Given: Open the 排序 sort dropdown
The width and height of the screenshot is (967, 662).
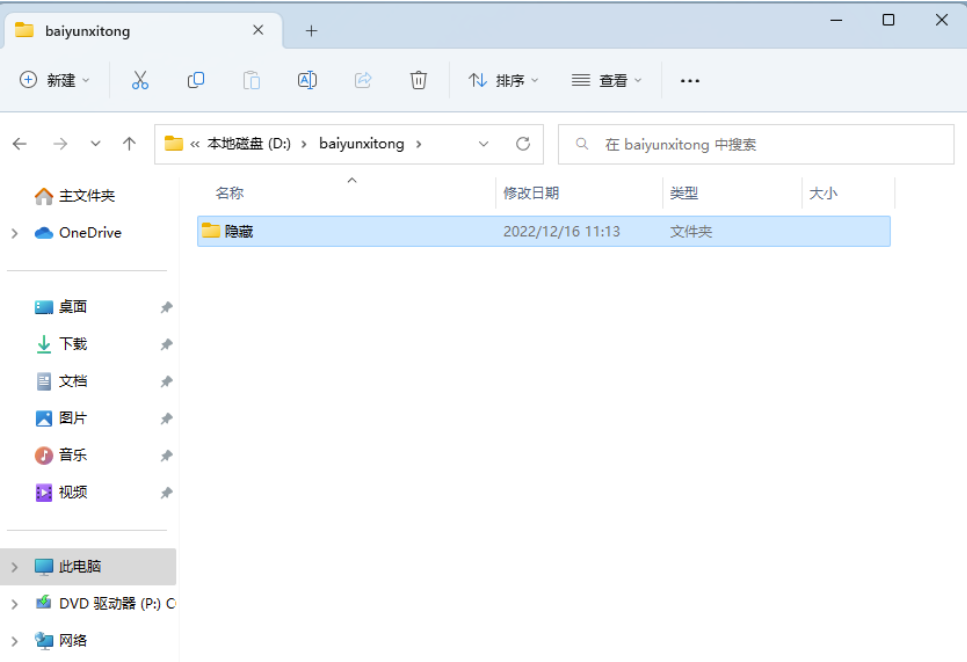Looking at the screenshot, I should (503, 80).
